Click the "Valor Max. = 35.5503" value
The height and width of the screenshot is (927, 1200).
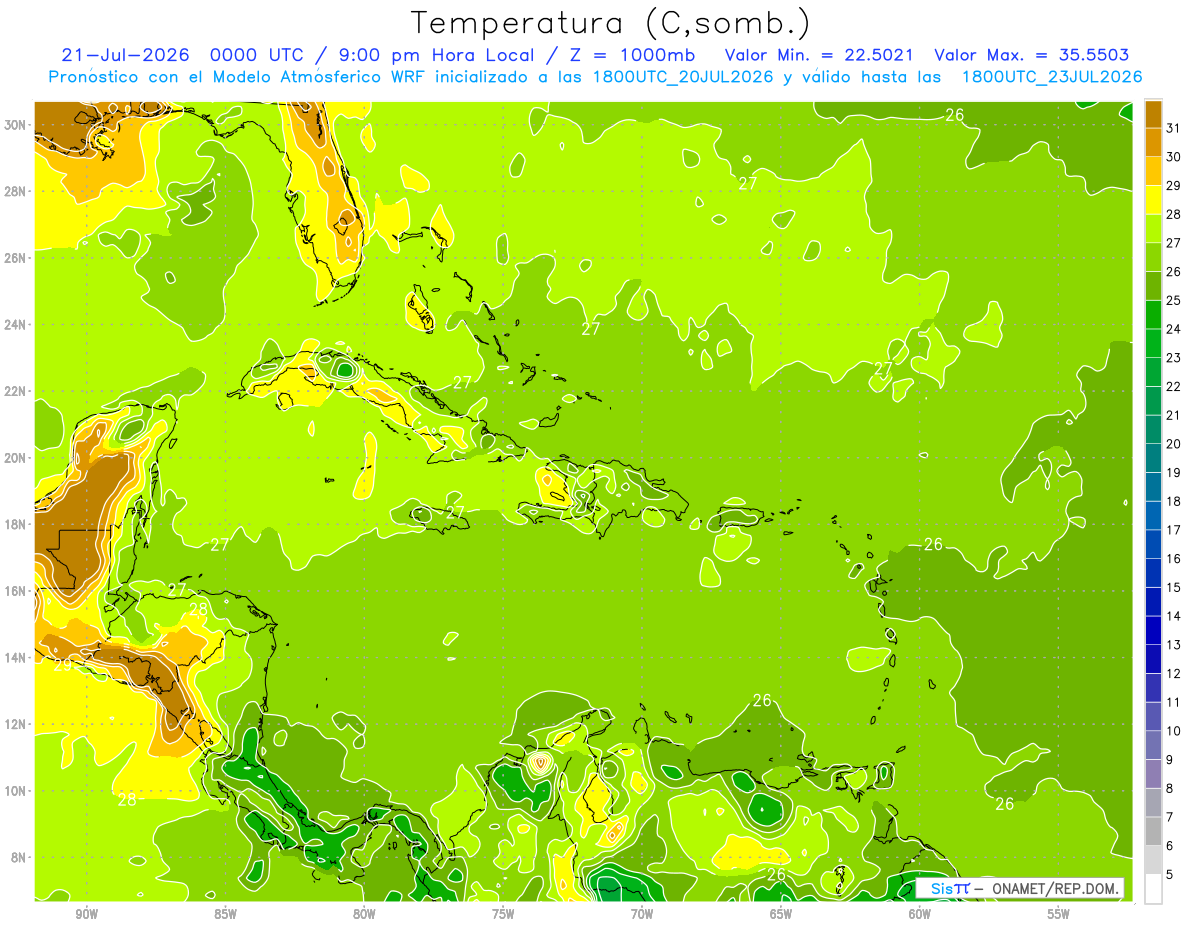coord(1032,55)
